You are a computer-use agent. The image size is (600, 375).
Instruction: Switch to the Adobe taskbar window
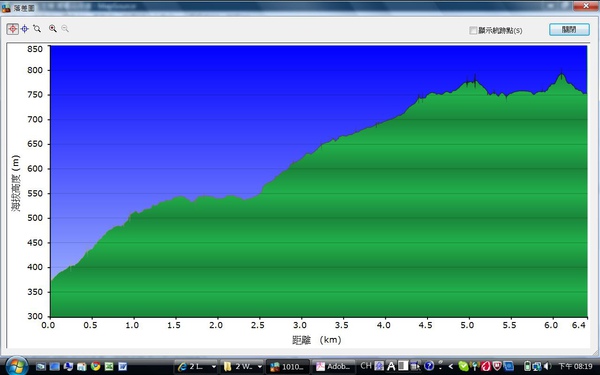pyautogui.click(x=333, y=367)
